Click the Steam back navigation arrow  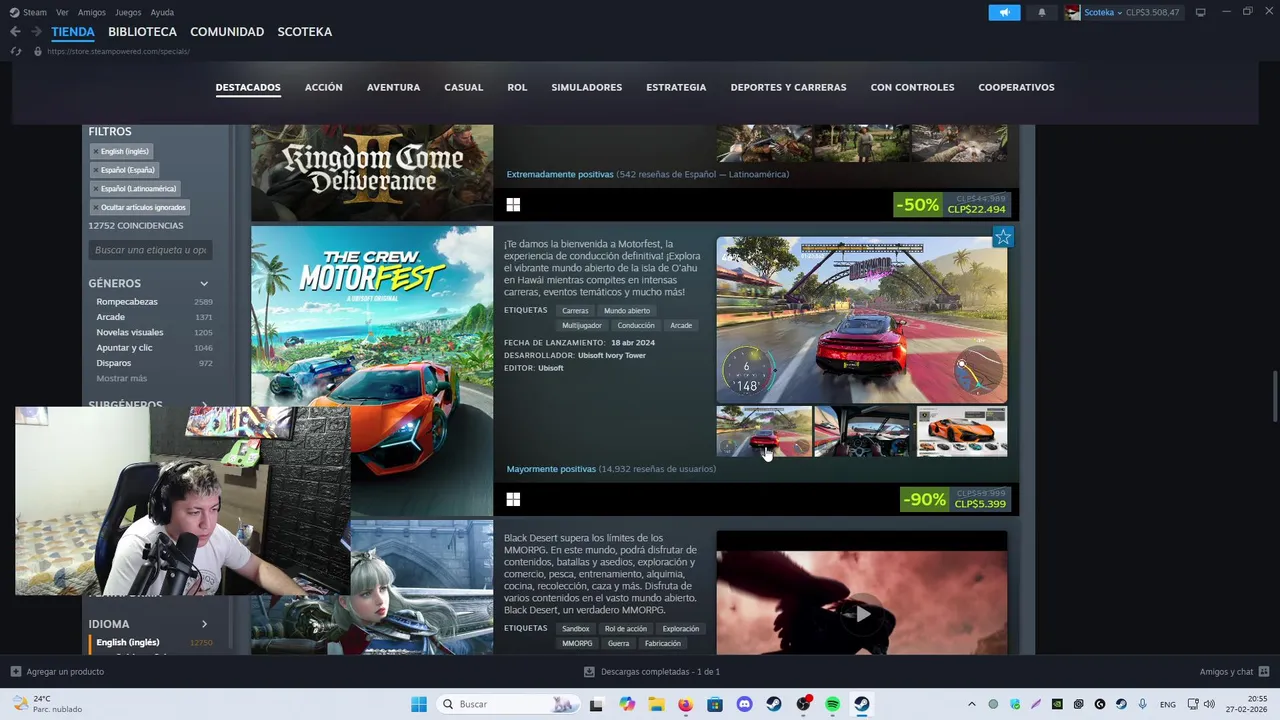tap(15, 32)
